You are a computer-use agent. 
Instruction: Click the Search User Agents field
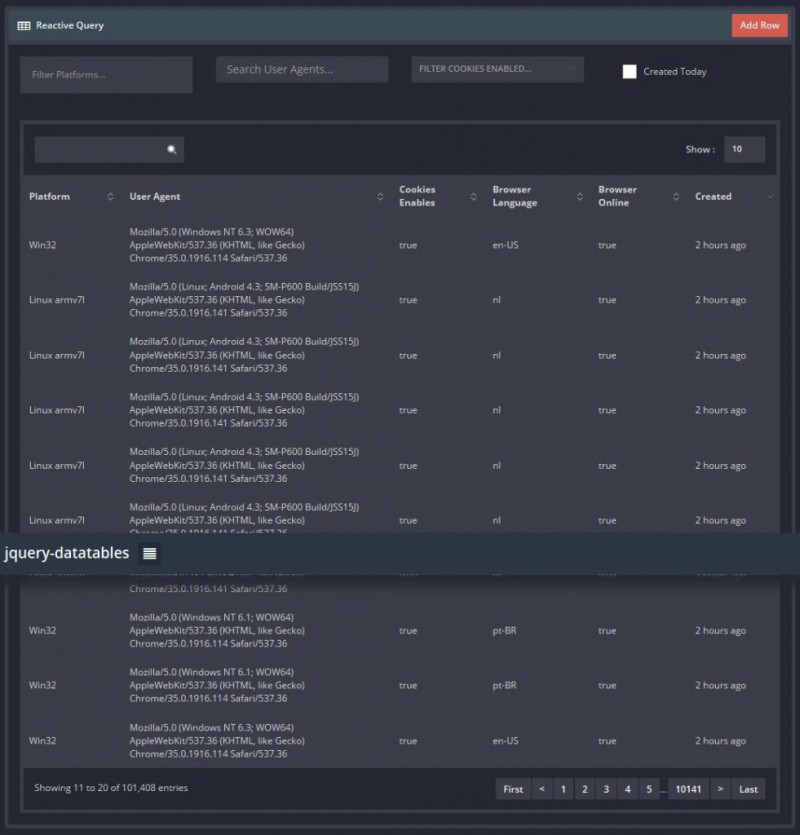click(301, 69)
